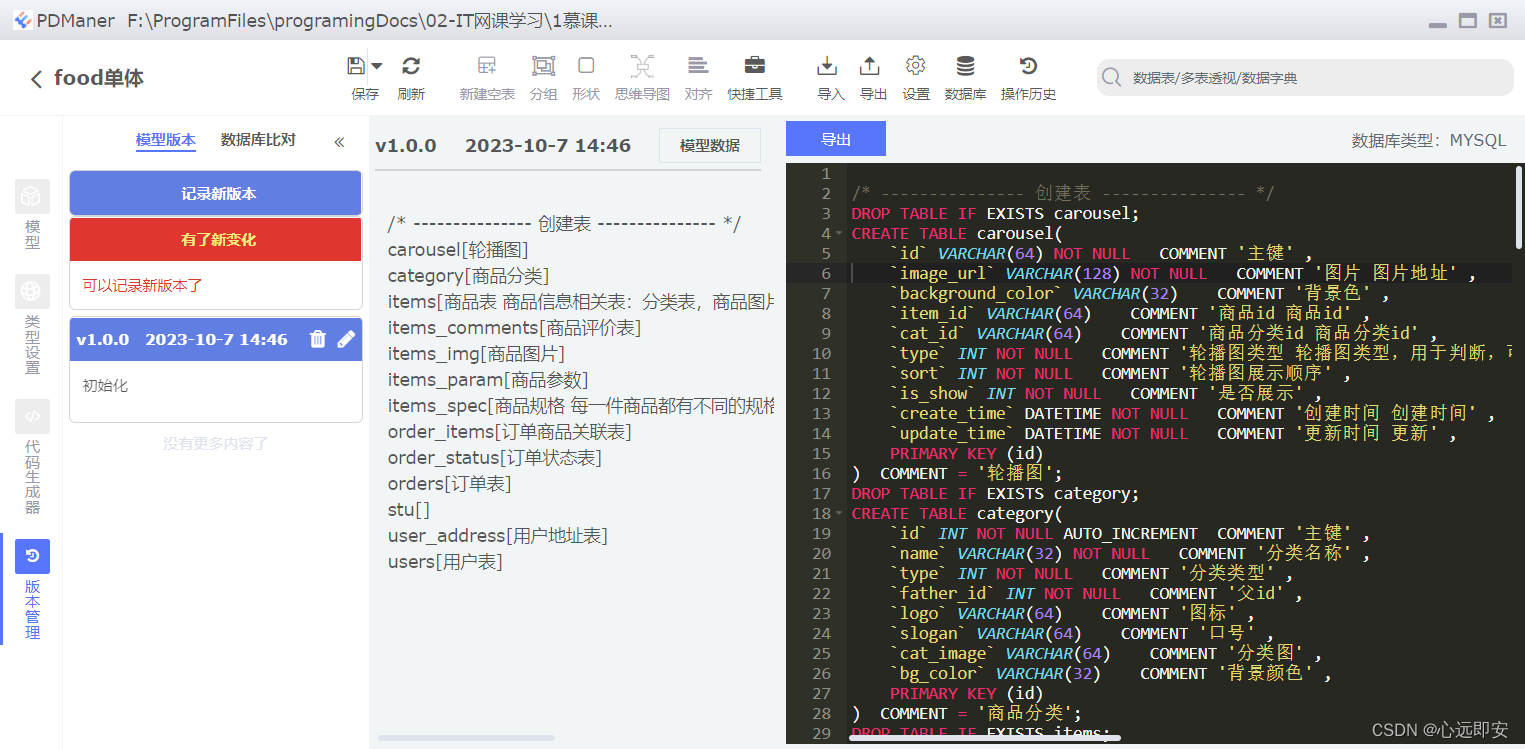Viewport: 1525px width, 749px height.
Task: Click the blue 导出 export button
Action: [x=835, y=139]
